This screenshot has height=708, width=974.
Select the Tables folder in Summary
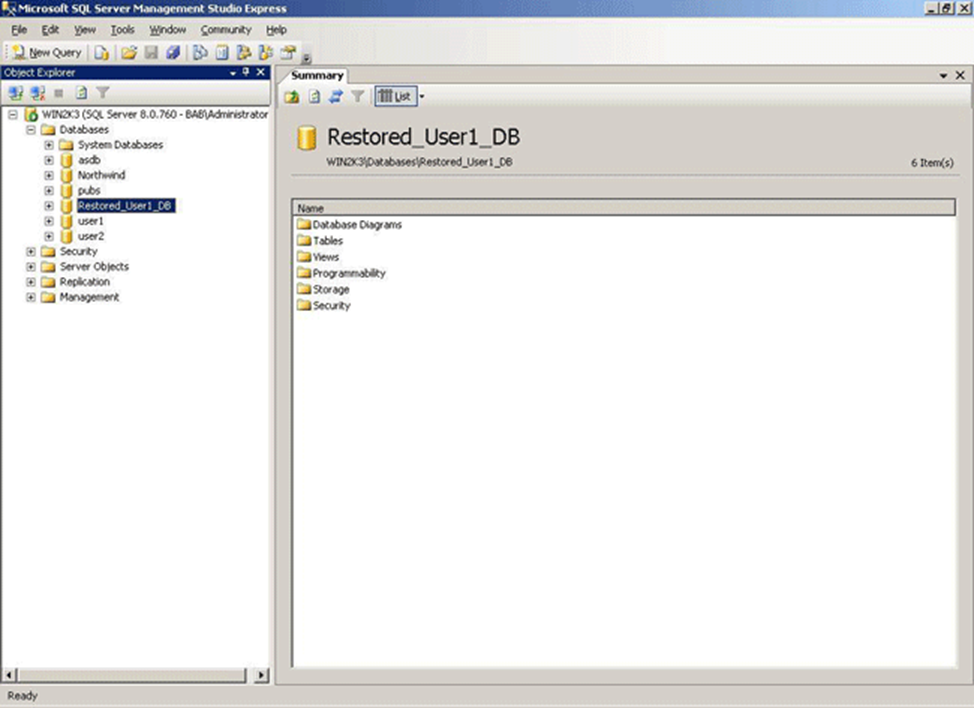pyautogui.click(x=321, y=241)
